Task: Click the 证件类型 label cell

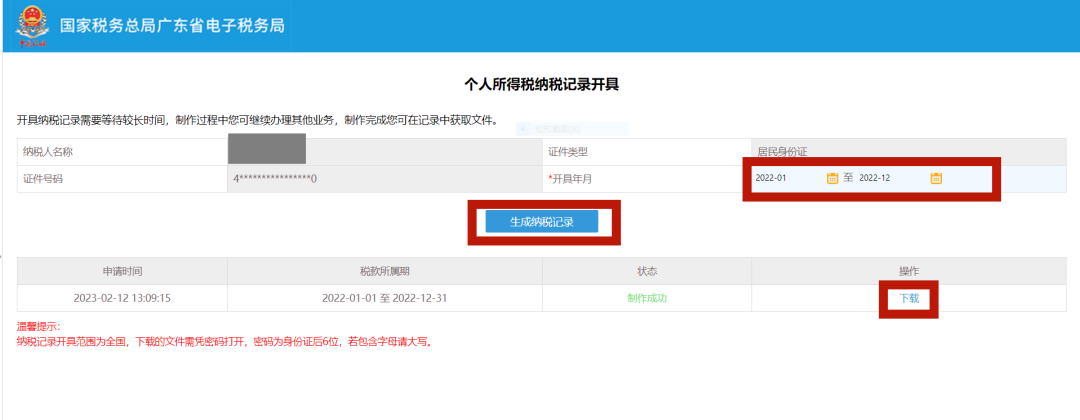Action: [647, 151]
